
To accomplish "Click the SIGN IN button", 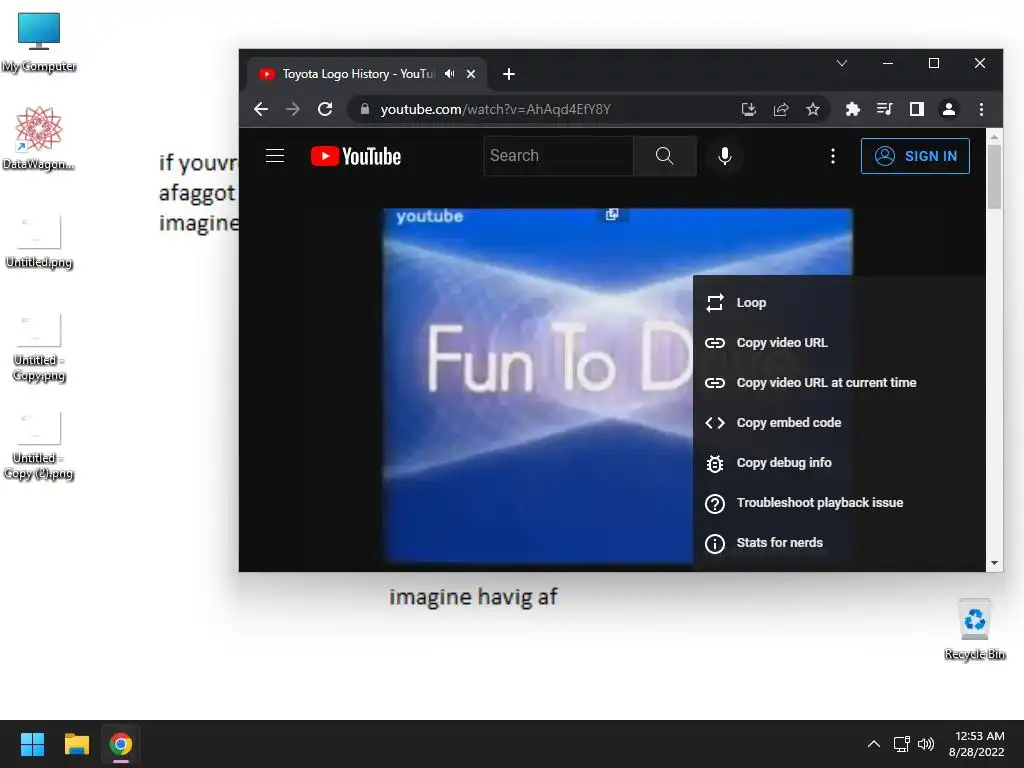I will (915, 156).
